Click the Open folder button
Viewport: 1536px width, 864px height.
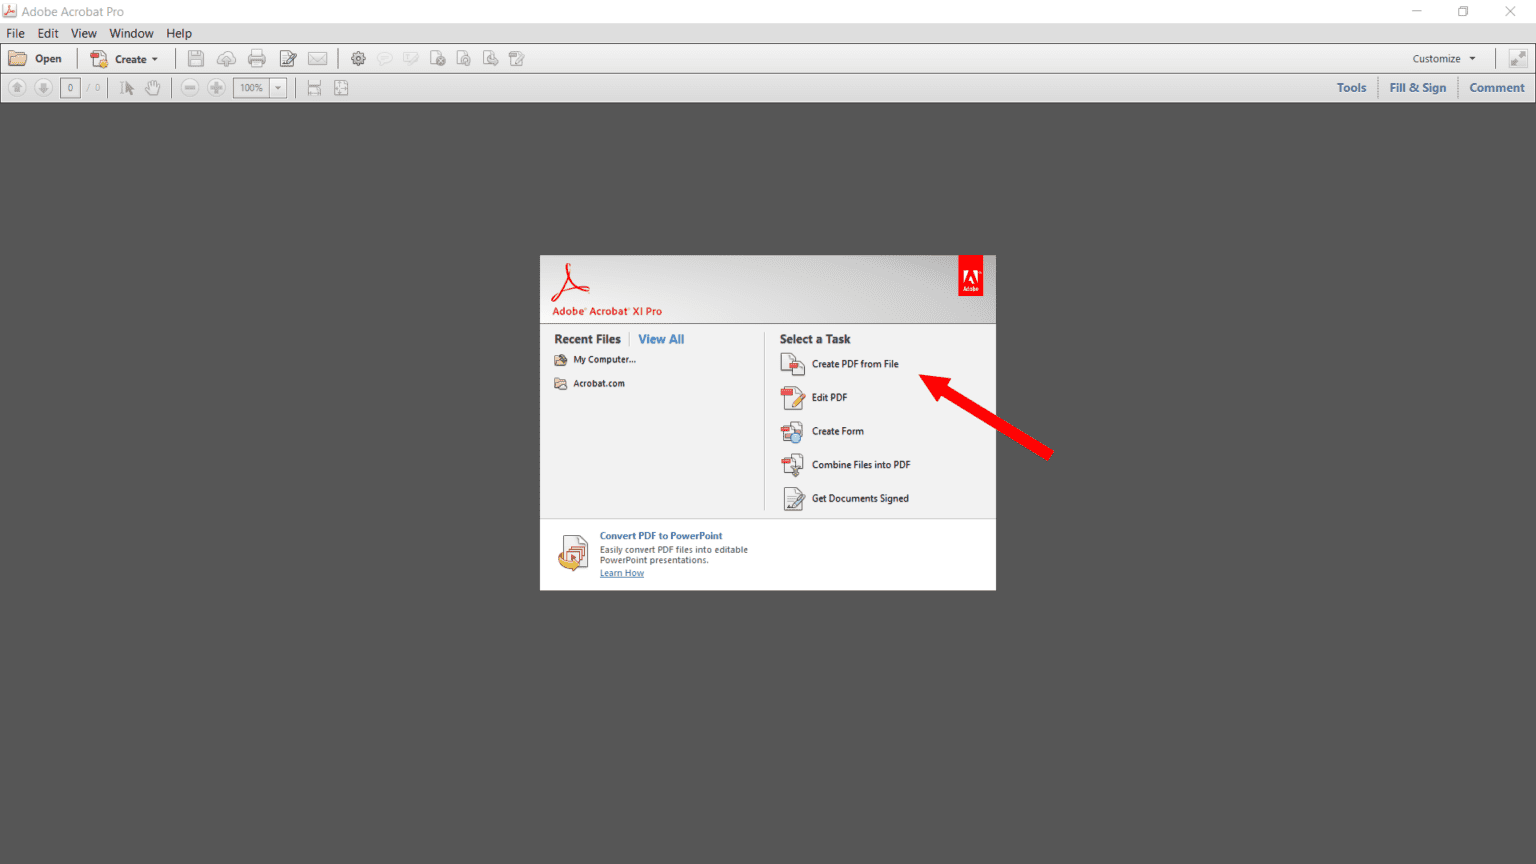coord(35,59)
